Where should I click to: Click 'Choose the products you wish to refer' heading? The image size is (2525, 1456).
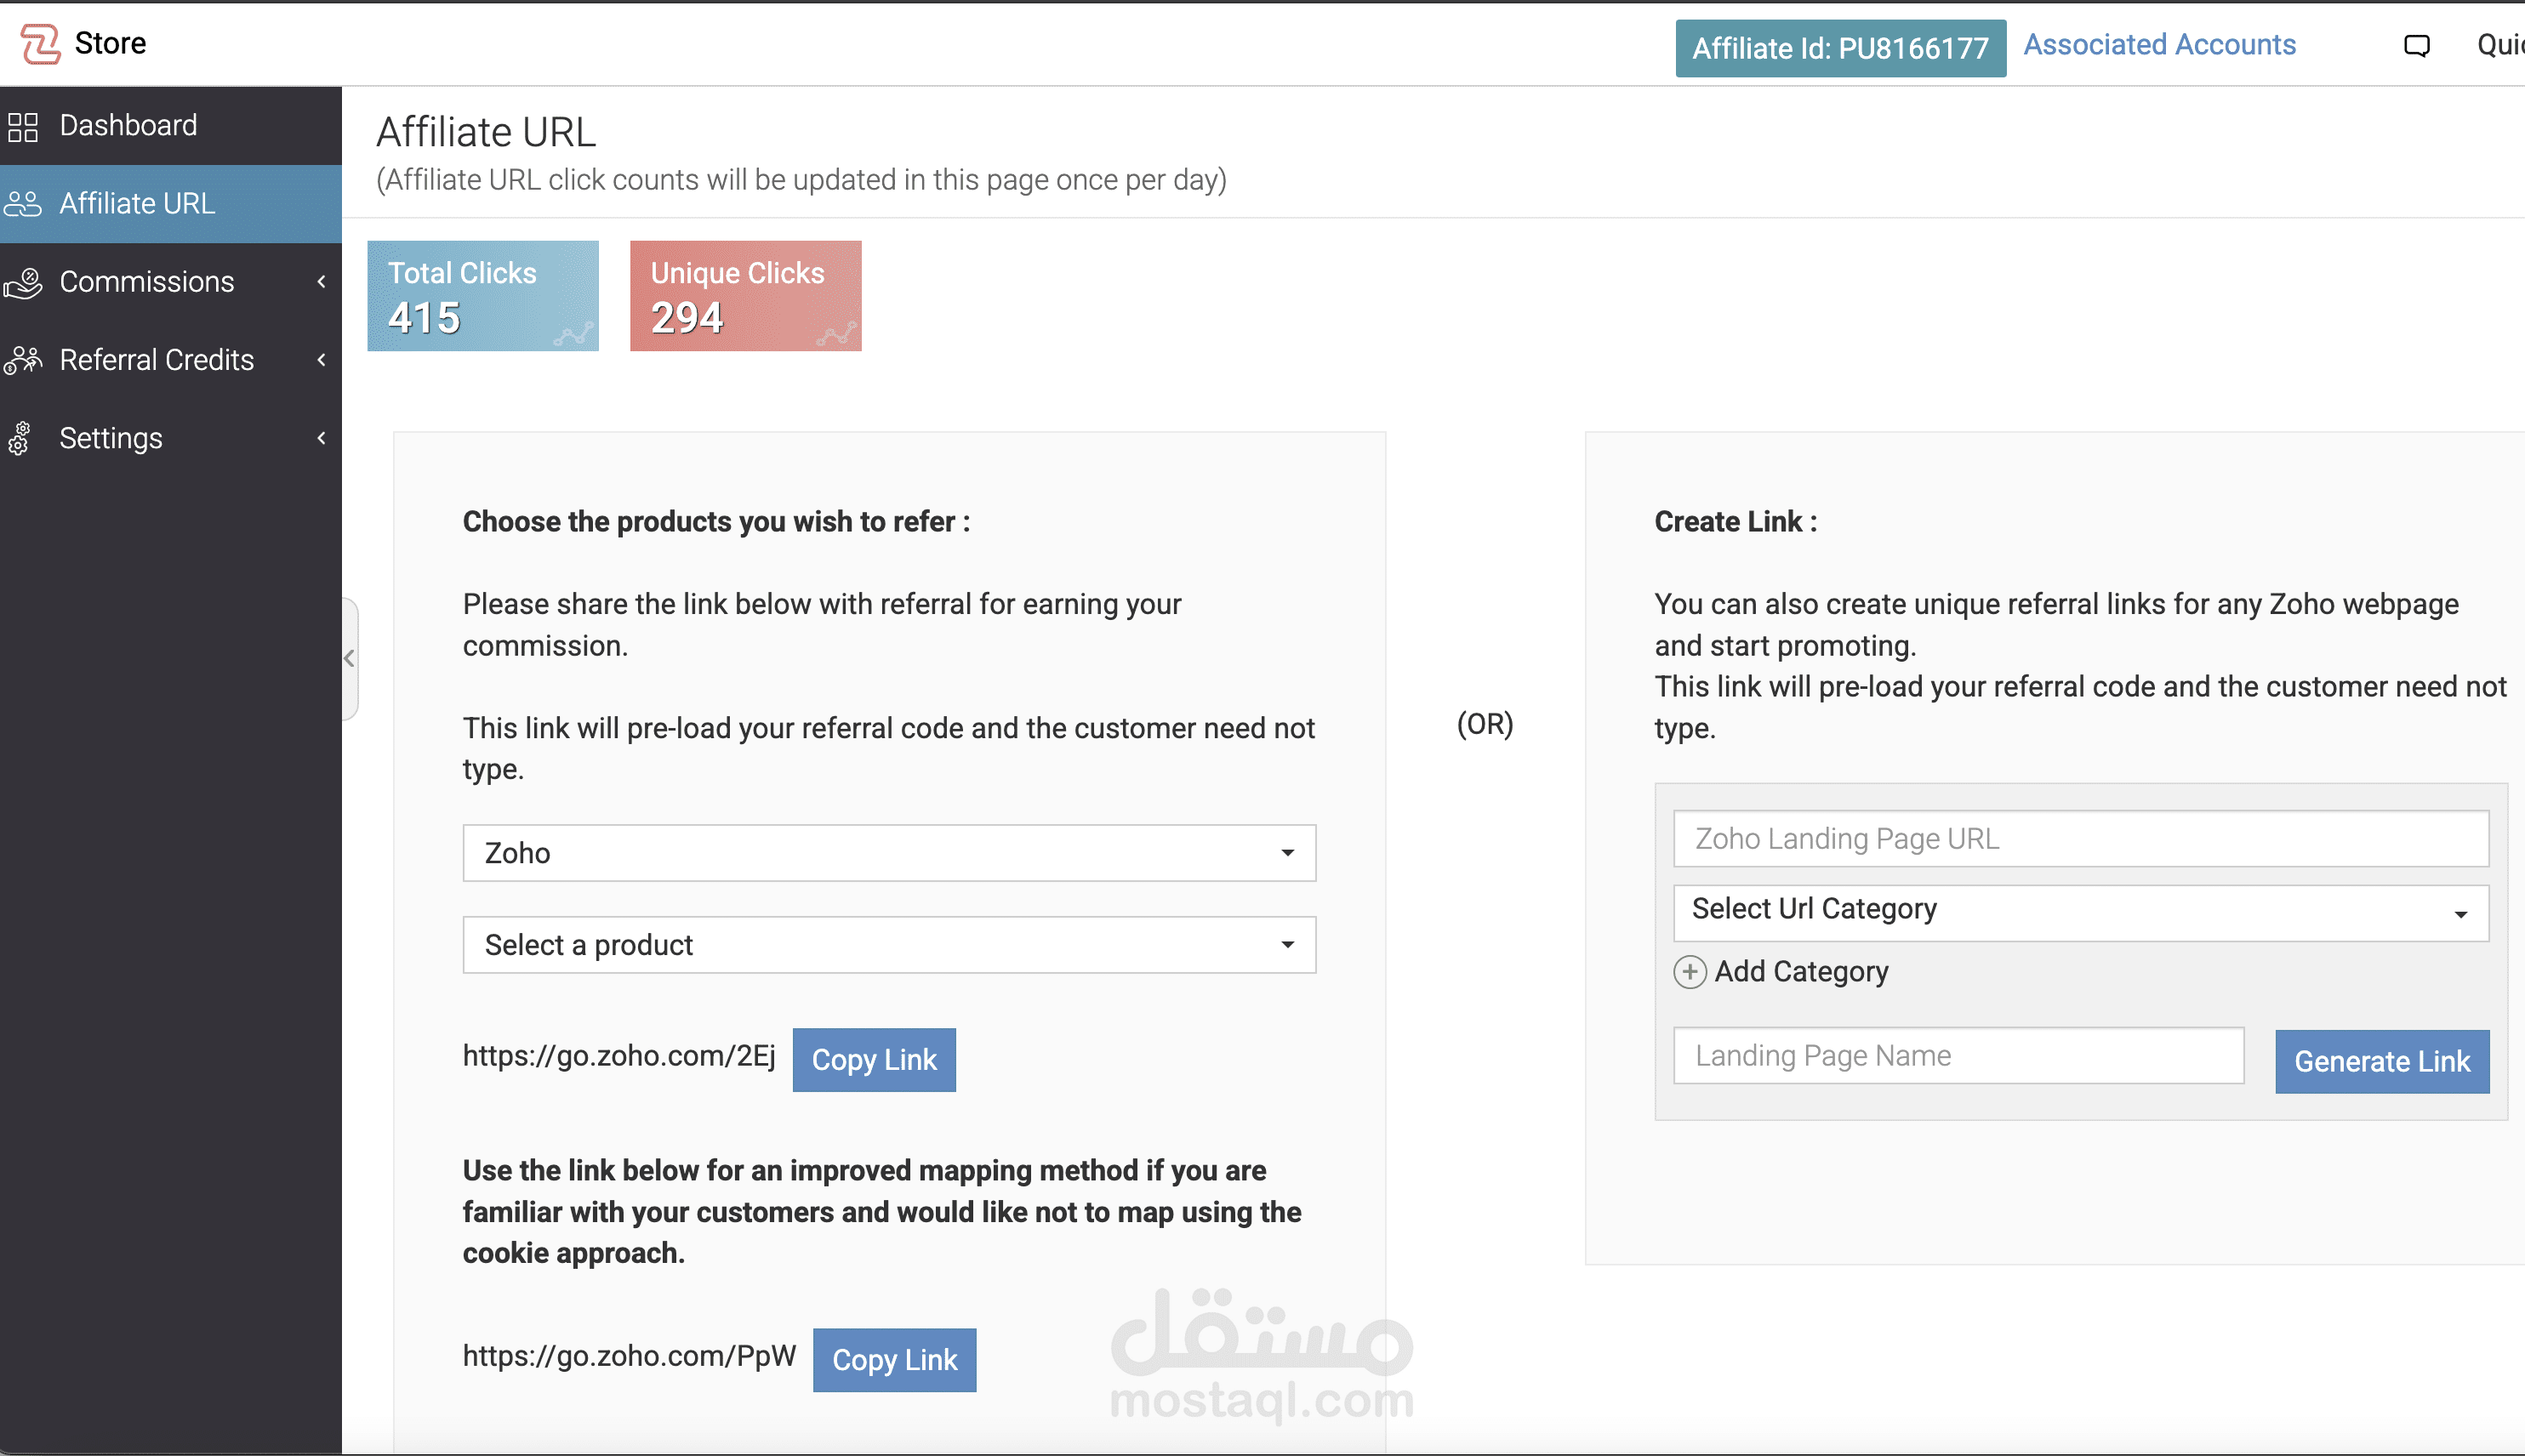coord(716,522)
